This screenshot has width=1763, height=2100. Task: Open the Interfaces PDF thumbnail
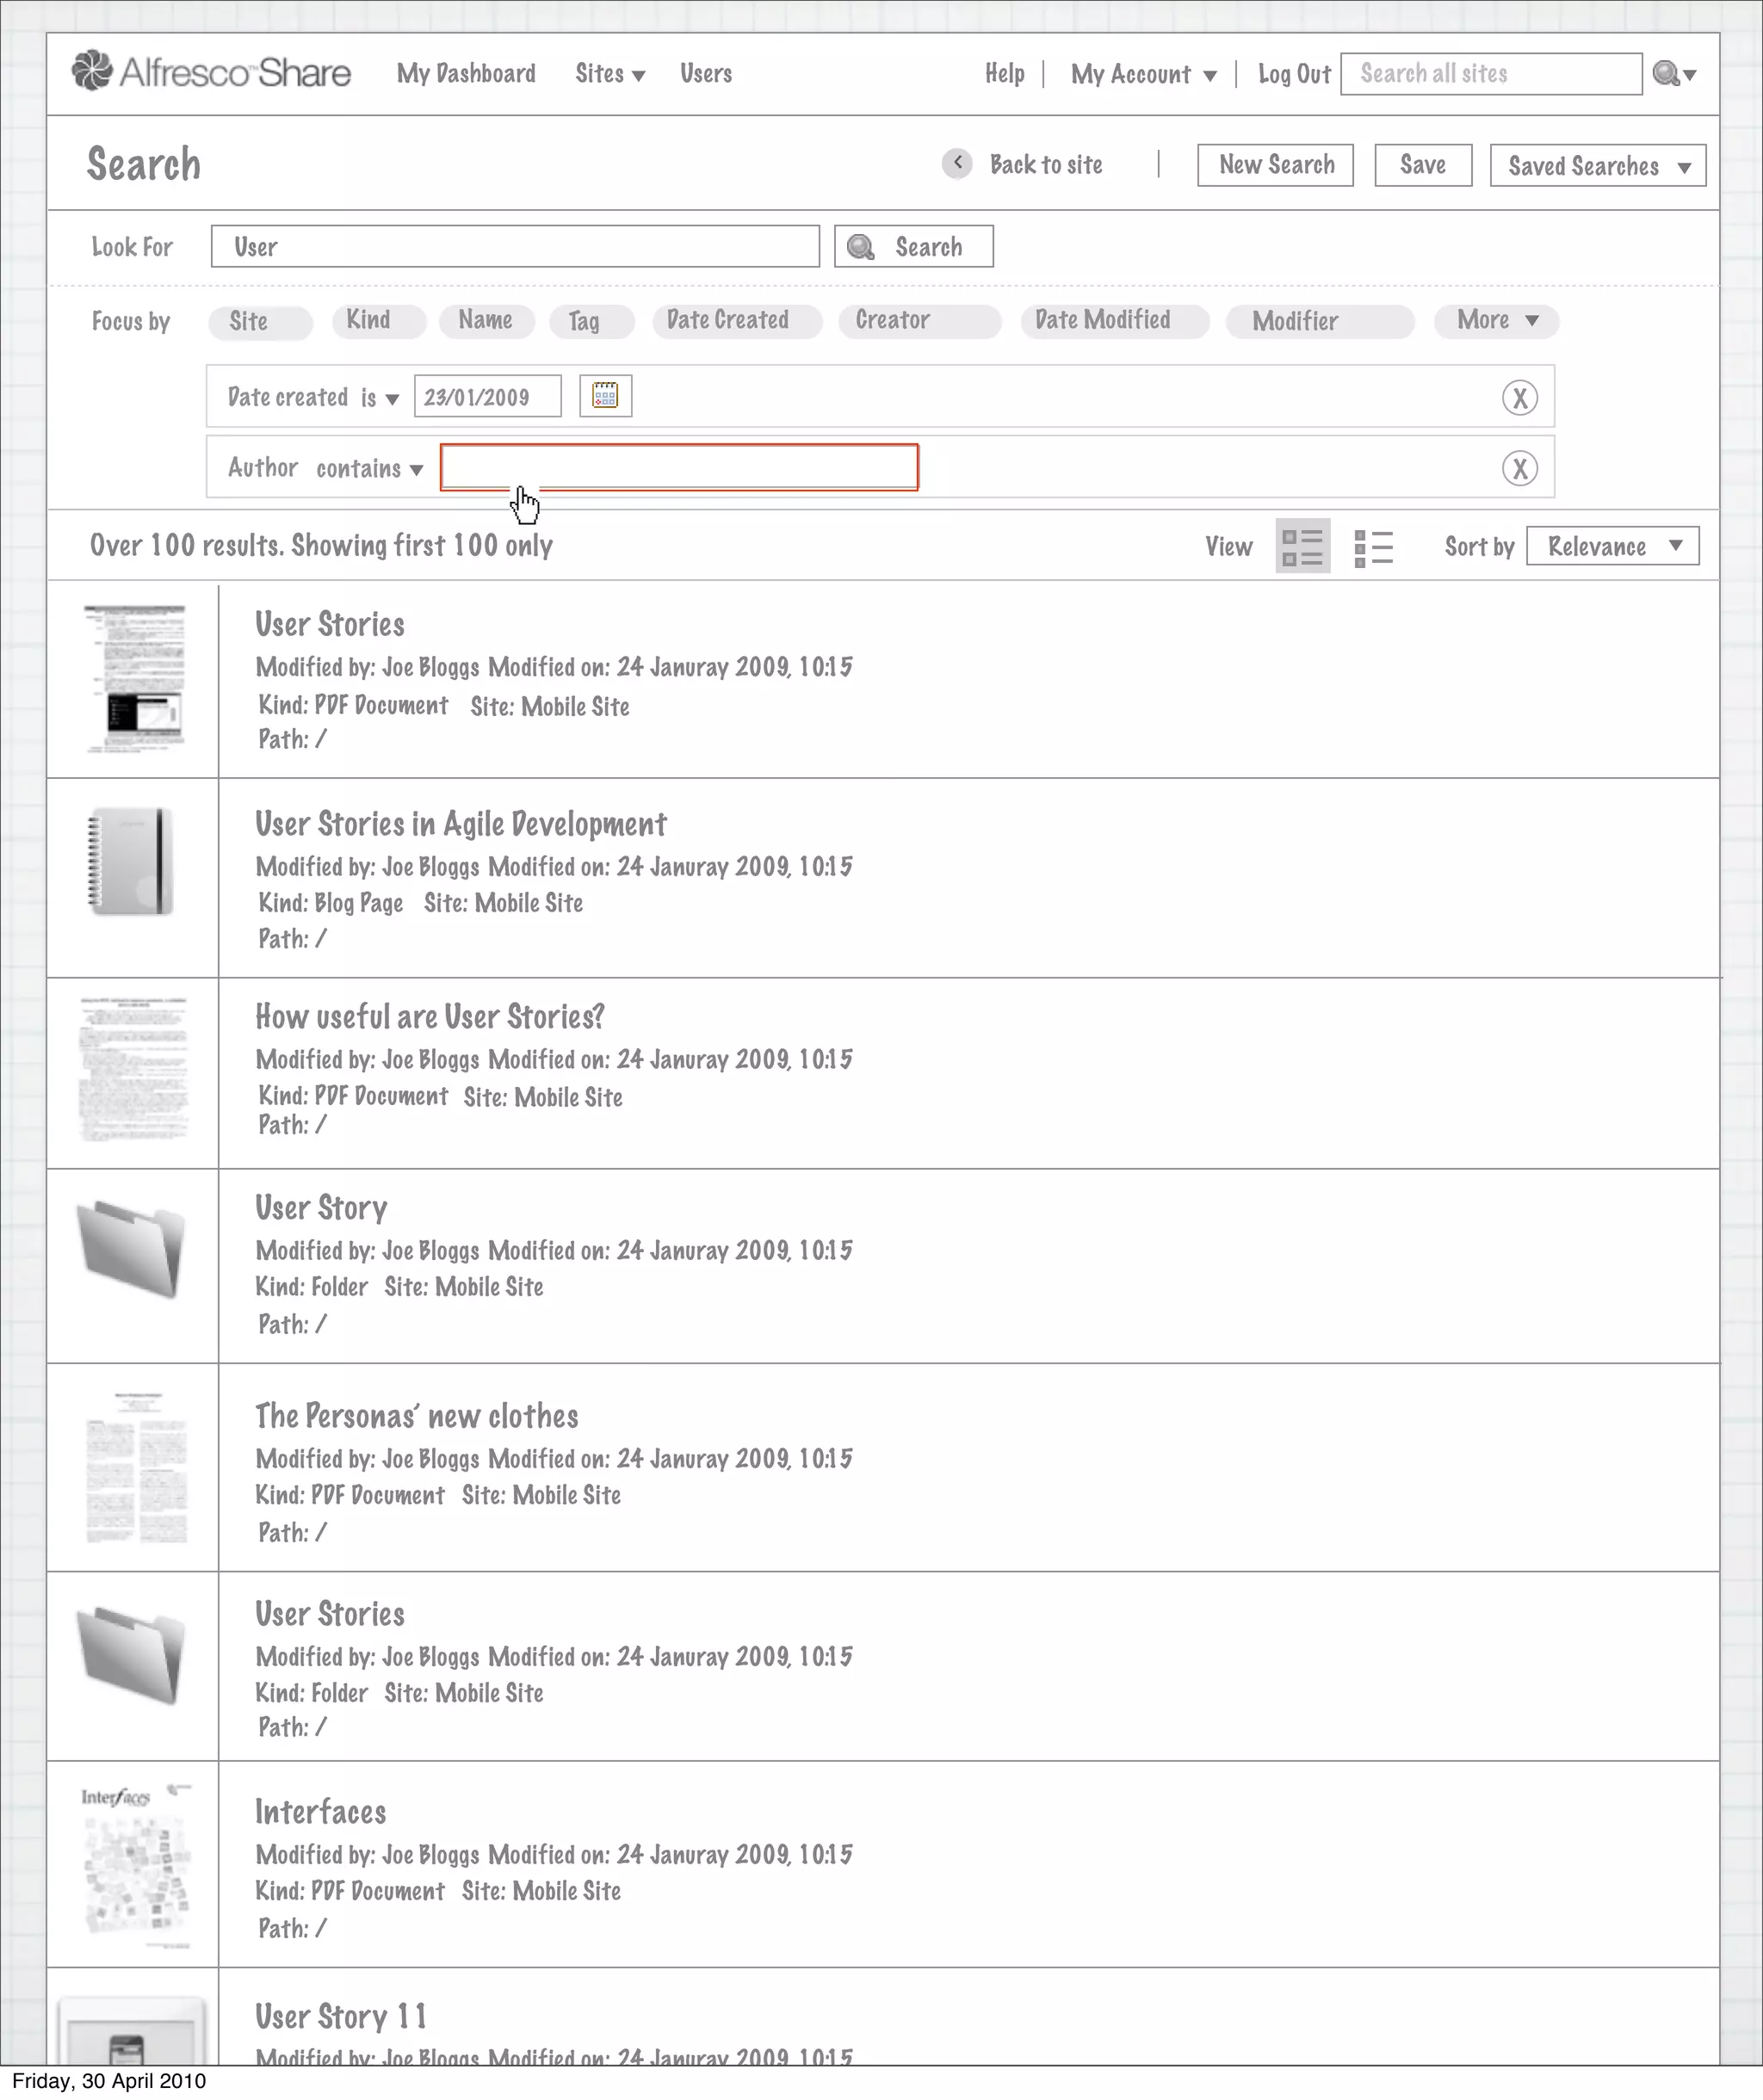point(134,1865)
